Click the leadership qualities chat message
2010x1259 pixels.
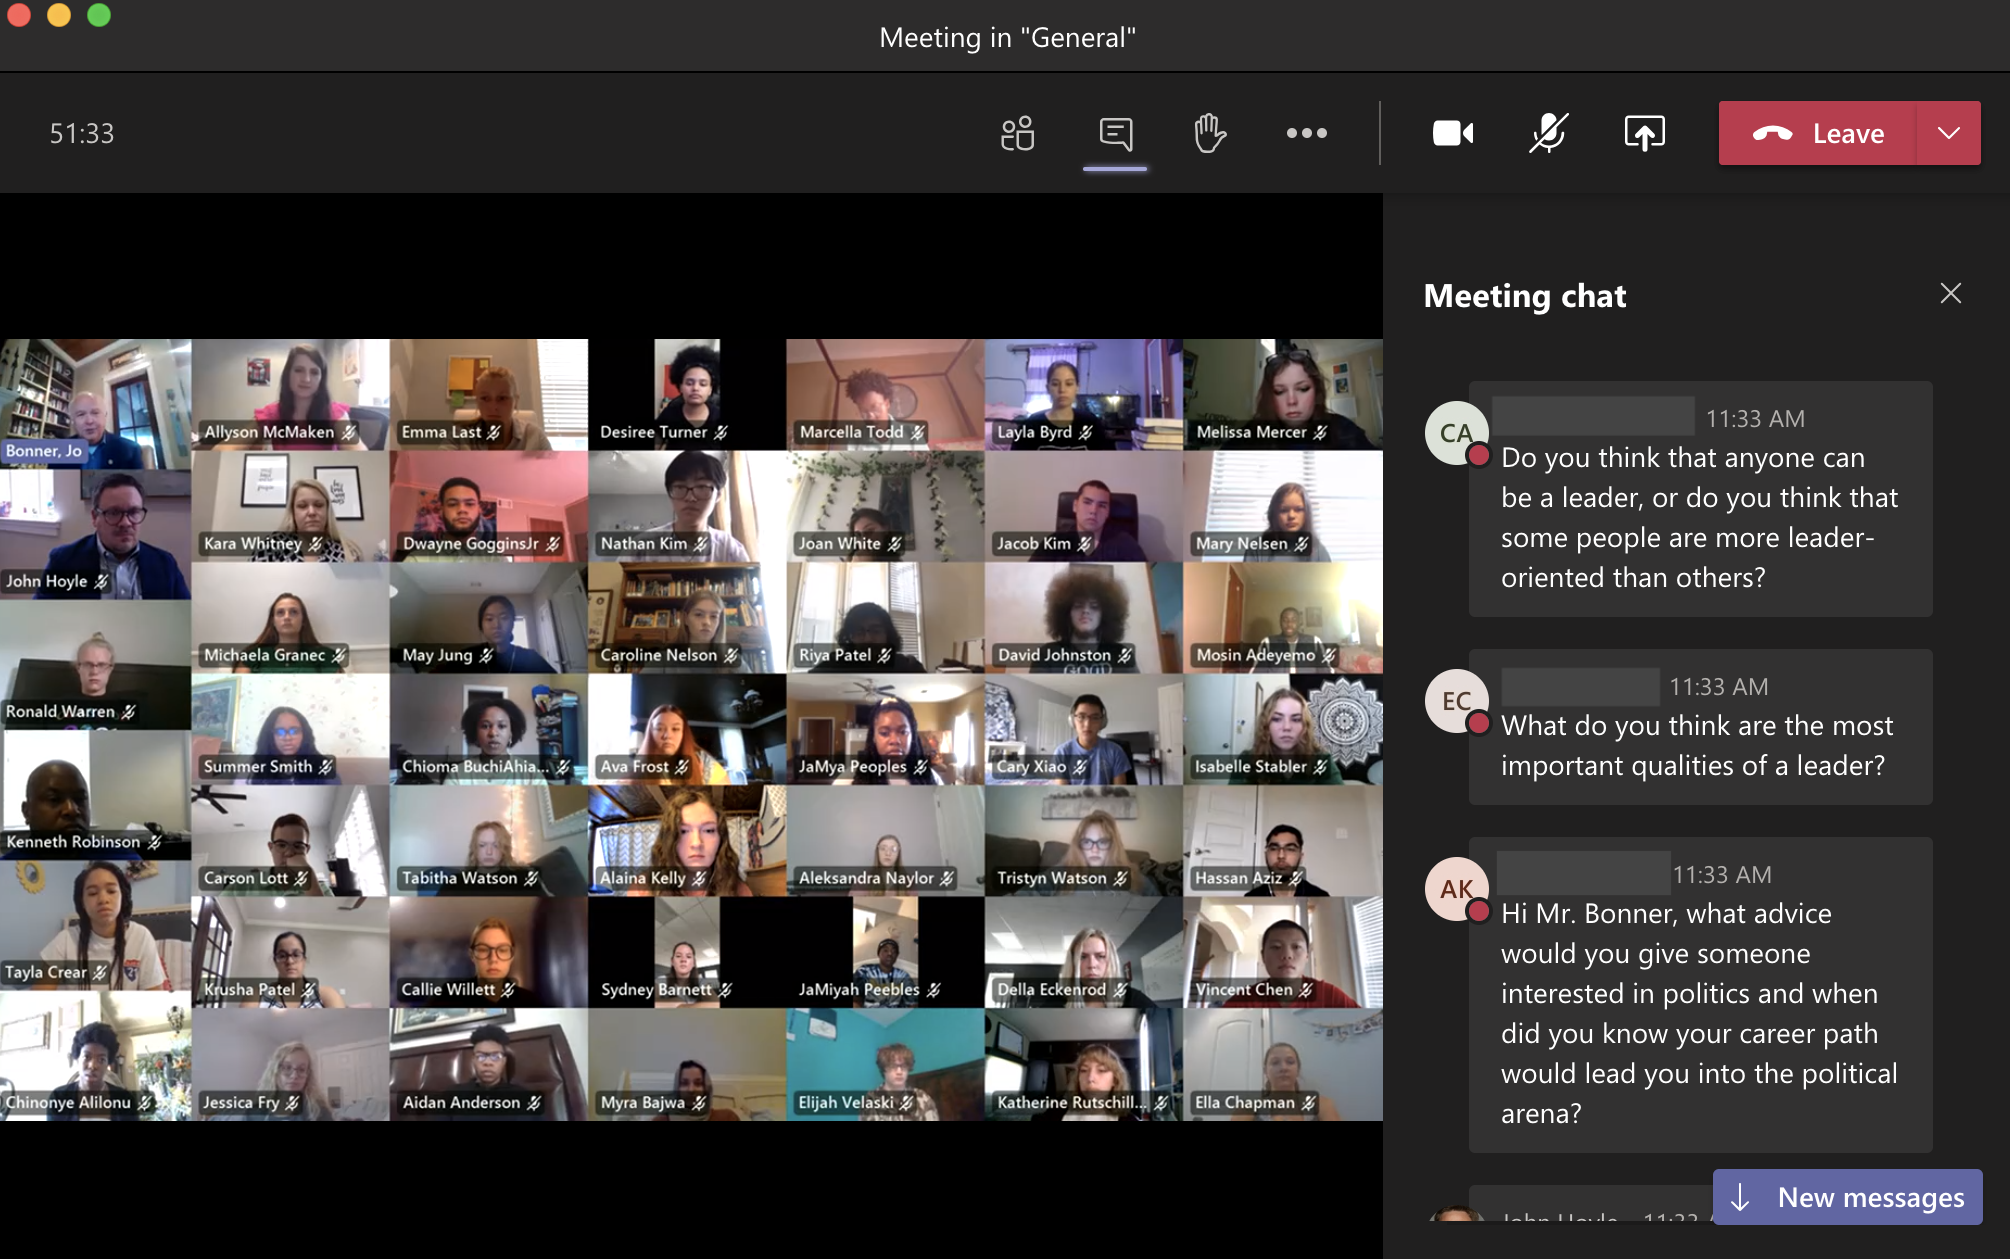1697,745
